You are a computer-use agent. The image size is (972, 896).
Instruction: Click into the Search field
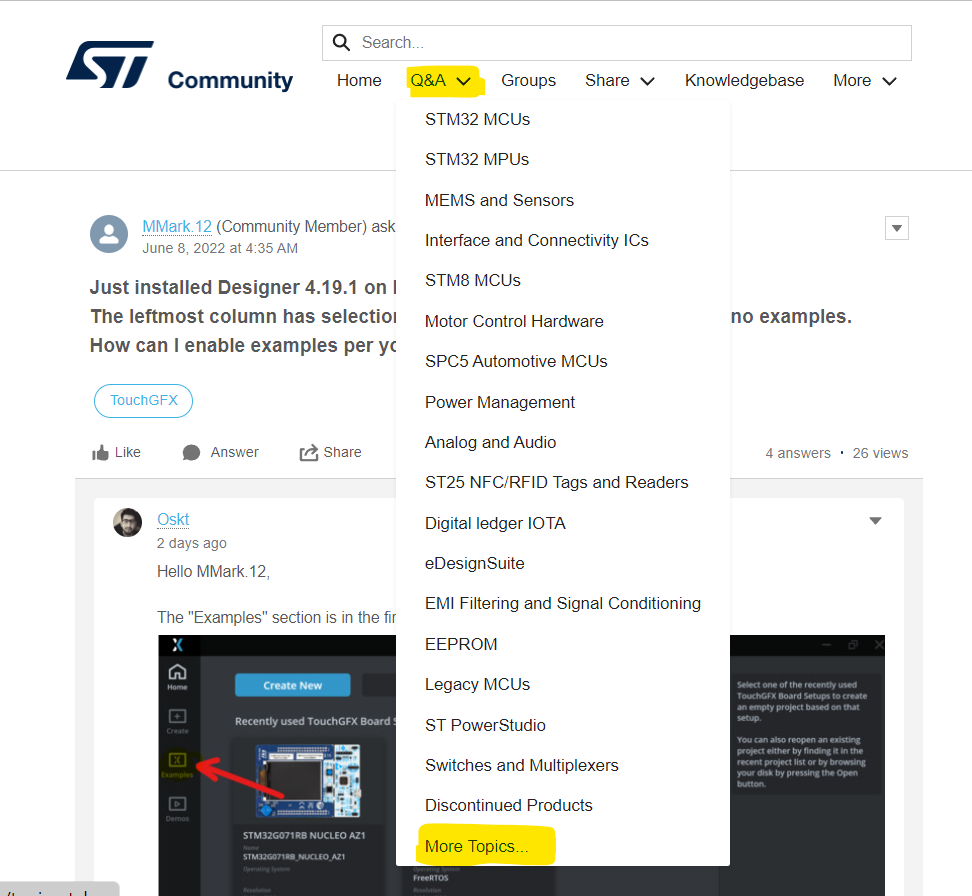(617, 43)
